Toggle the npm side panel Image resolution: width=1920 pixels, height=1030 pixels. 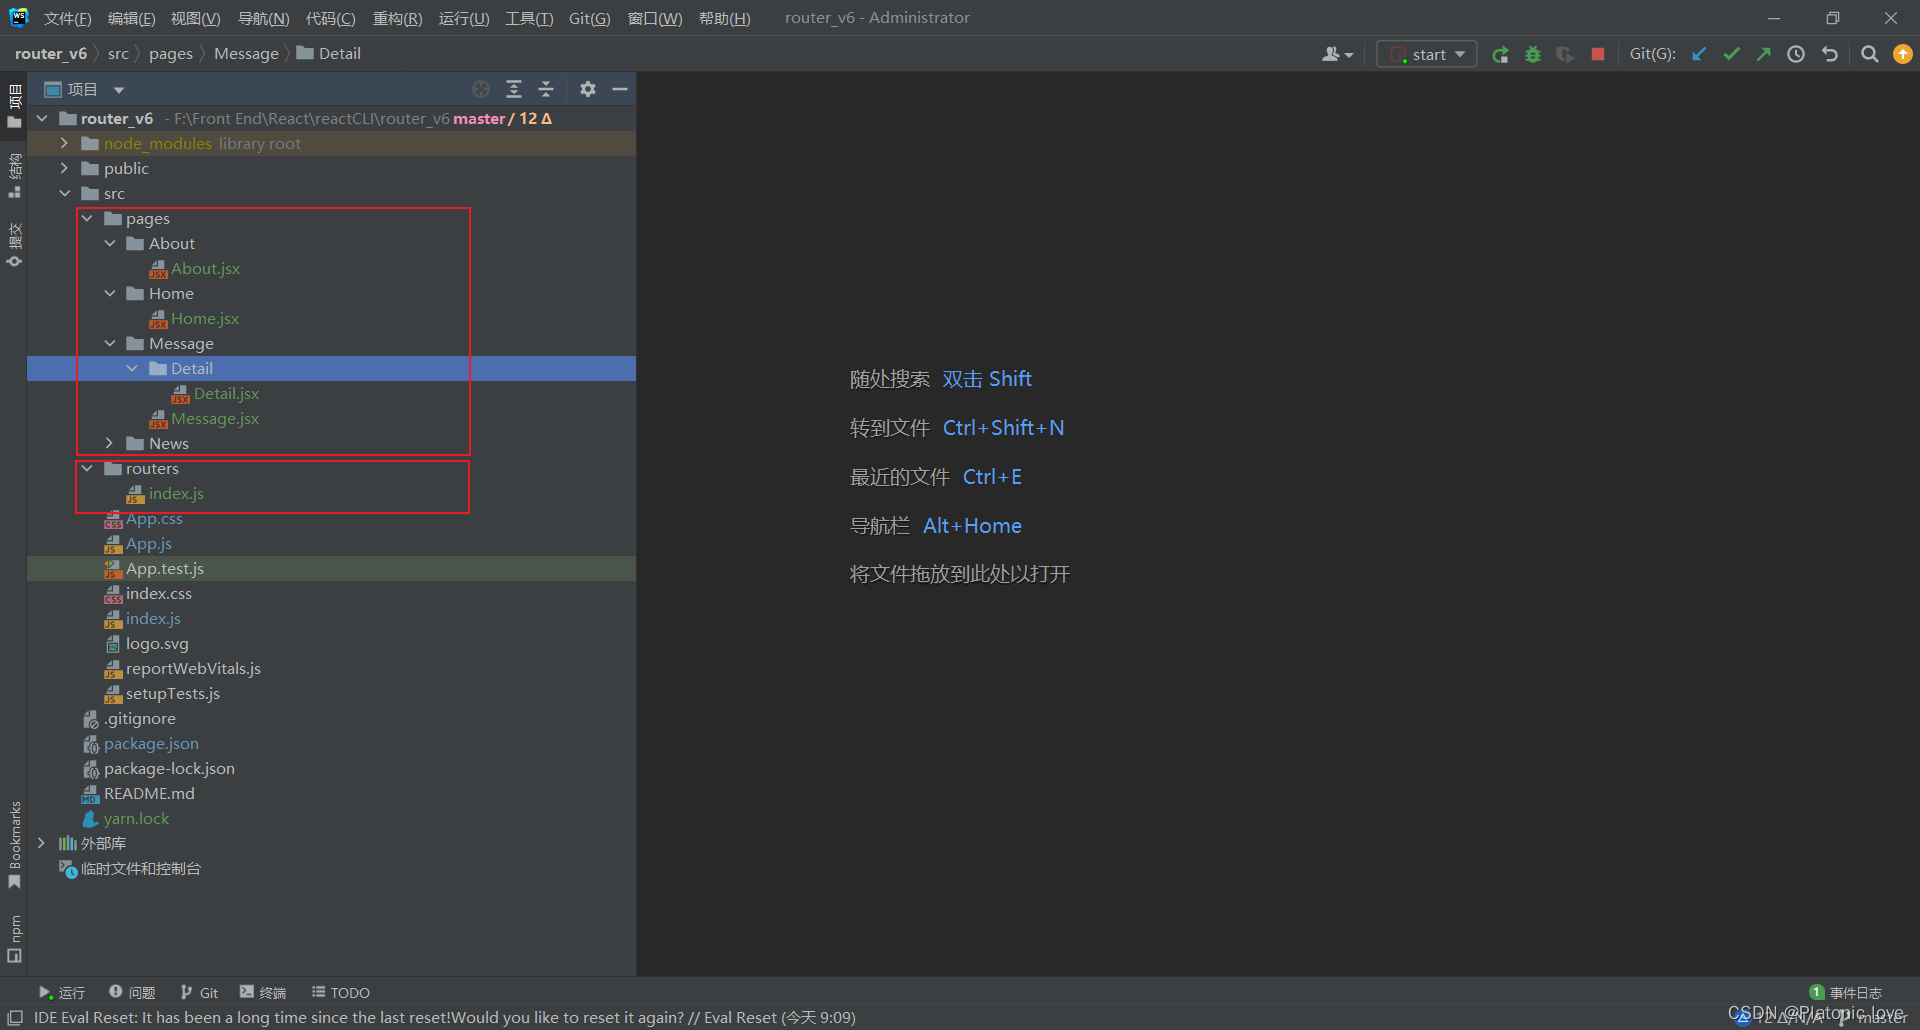[x=14, y=939]
